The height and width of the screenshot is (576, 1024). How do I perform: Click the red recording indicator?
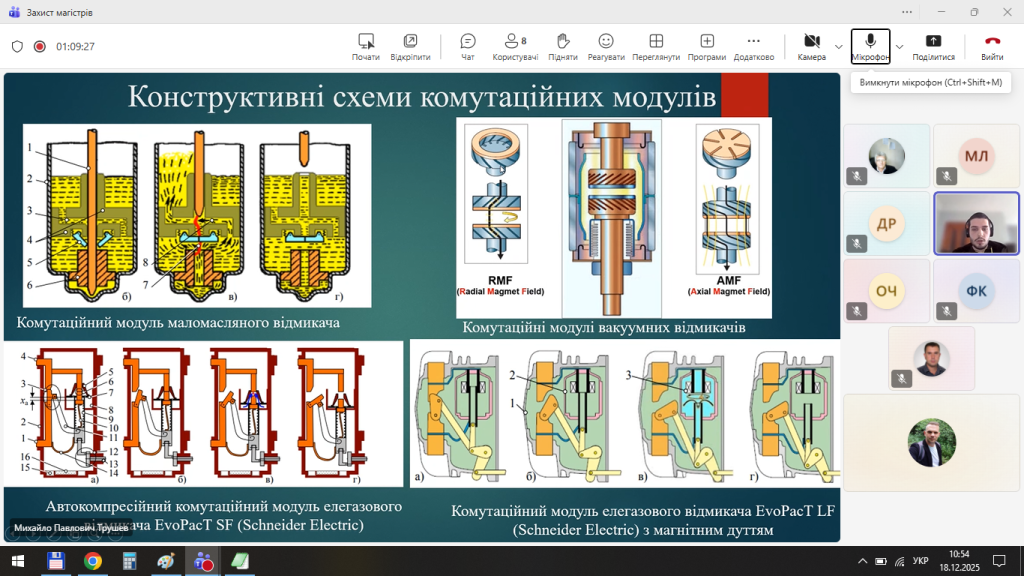40,46
